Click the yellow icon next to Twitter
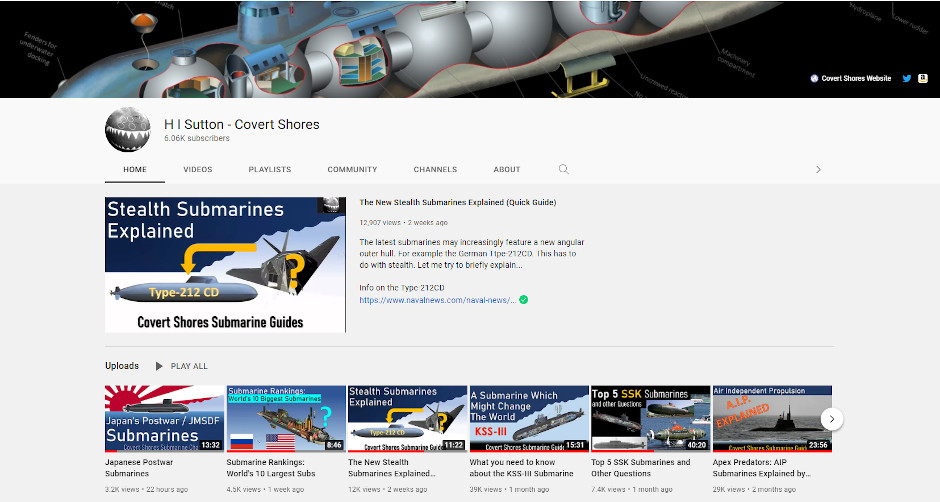This screenshot has height=502, width=940. click(923, 79)
